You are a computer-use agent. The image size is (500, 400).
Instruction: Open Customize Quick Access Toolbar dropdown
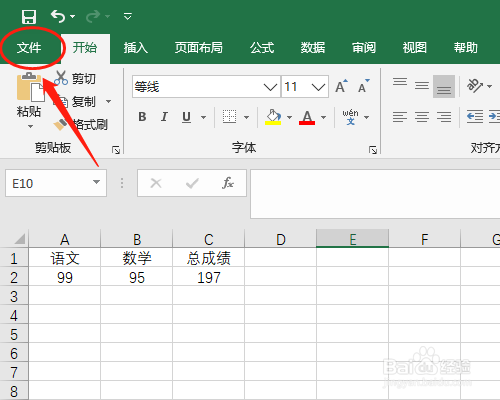click(127, 16)
